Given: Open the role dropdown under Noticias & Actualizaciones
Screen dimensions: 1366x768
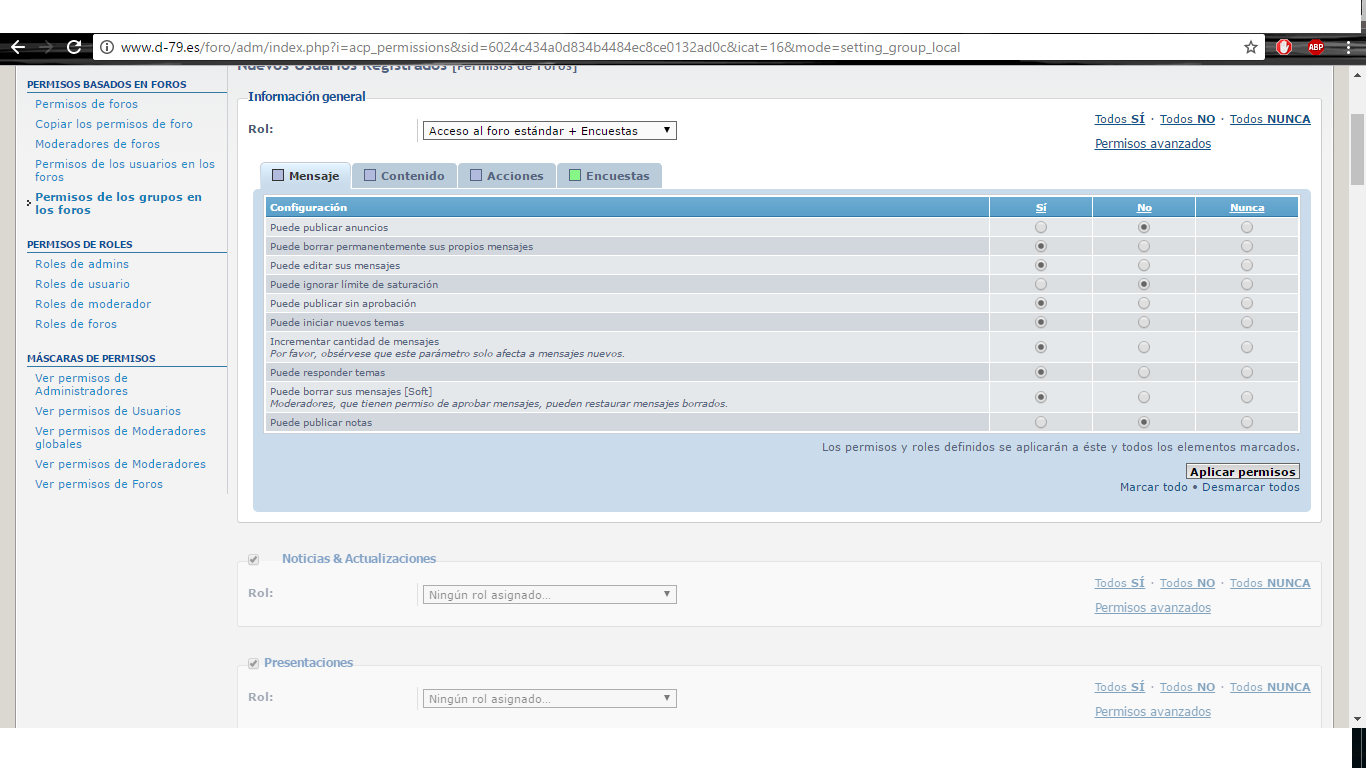Looking at the screenshot, I should tap(549, 595).
